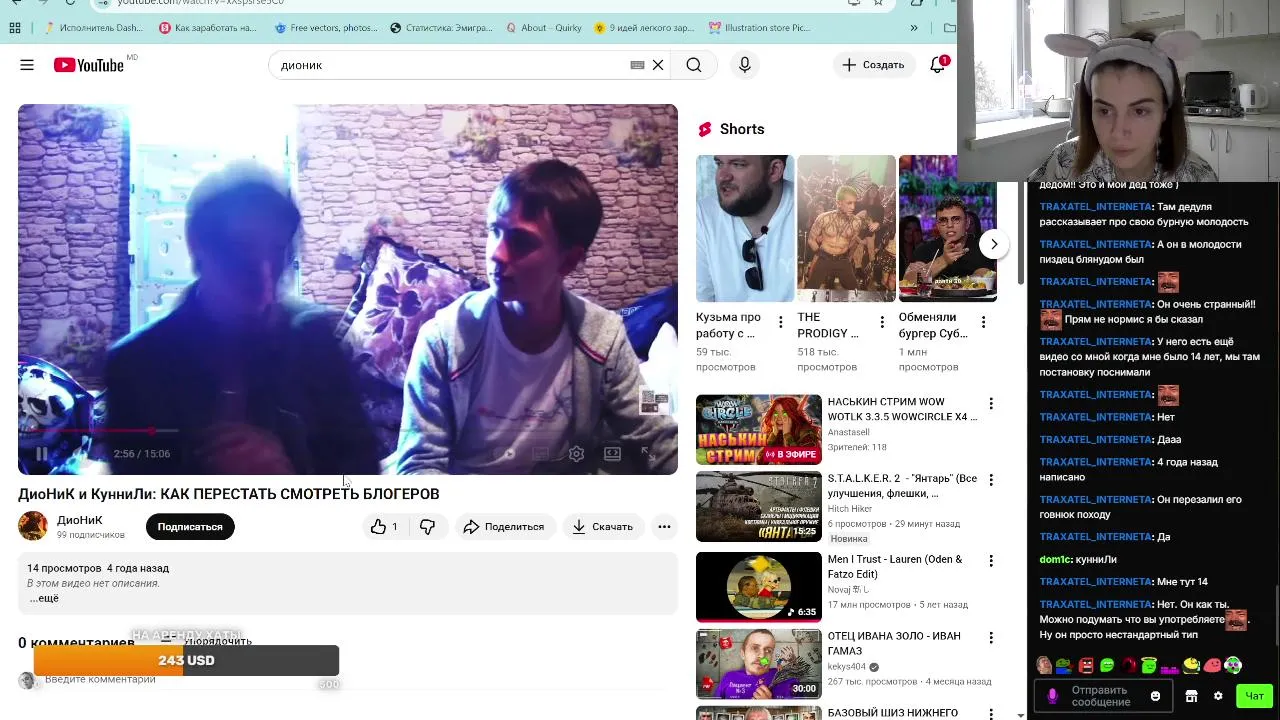This screenshot has width=1280, height=720.
Task: Like the video with thumbs up
Action: [x=384, y=527]
